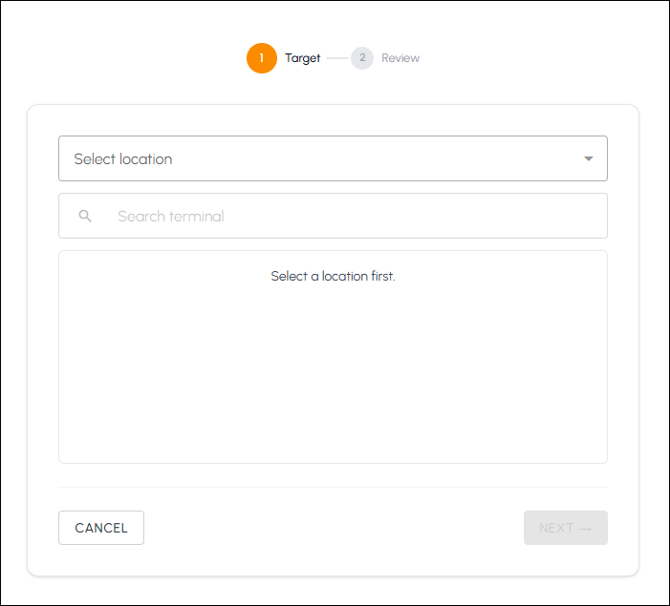Go to the Review step label

click(x=400, y=58)
